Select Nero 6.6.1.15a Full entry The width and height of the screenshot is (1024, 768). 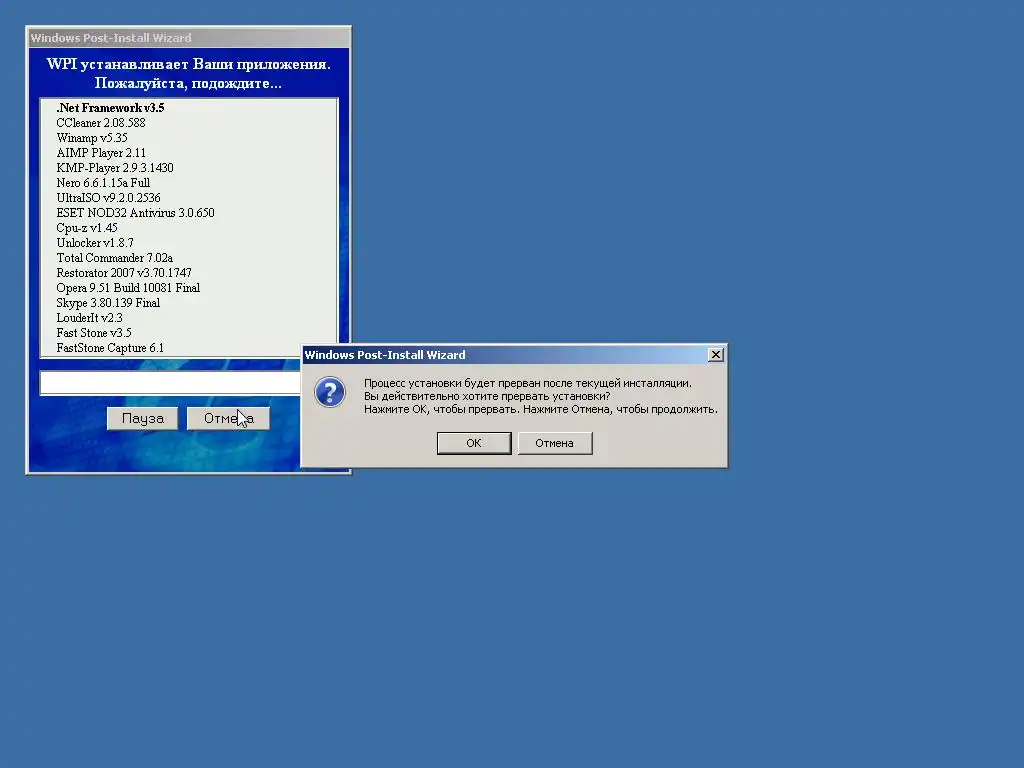(103, 183)
